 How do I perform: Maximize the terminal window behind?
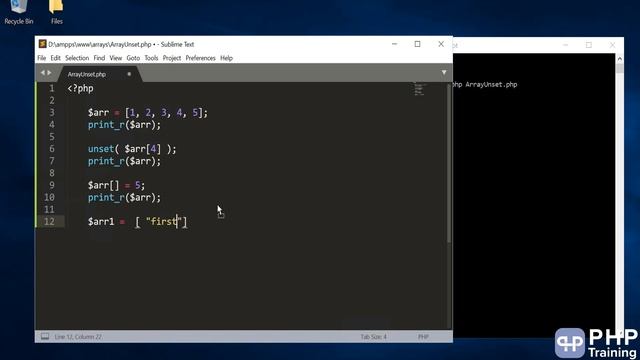[x=589, y=45]
